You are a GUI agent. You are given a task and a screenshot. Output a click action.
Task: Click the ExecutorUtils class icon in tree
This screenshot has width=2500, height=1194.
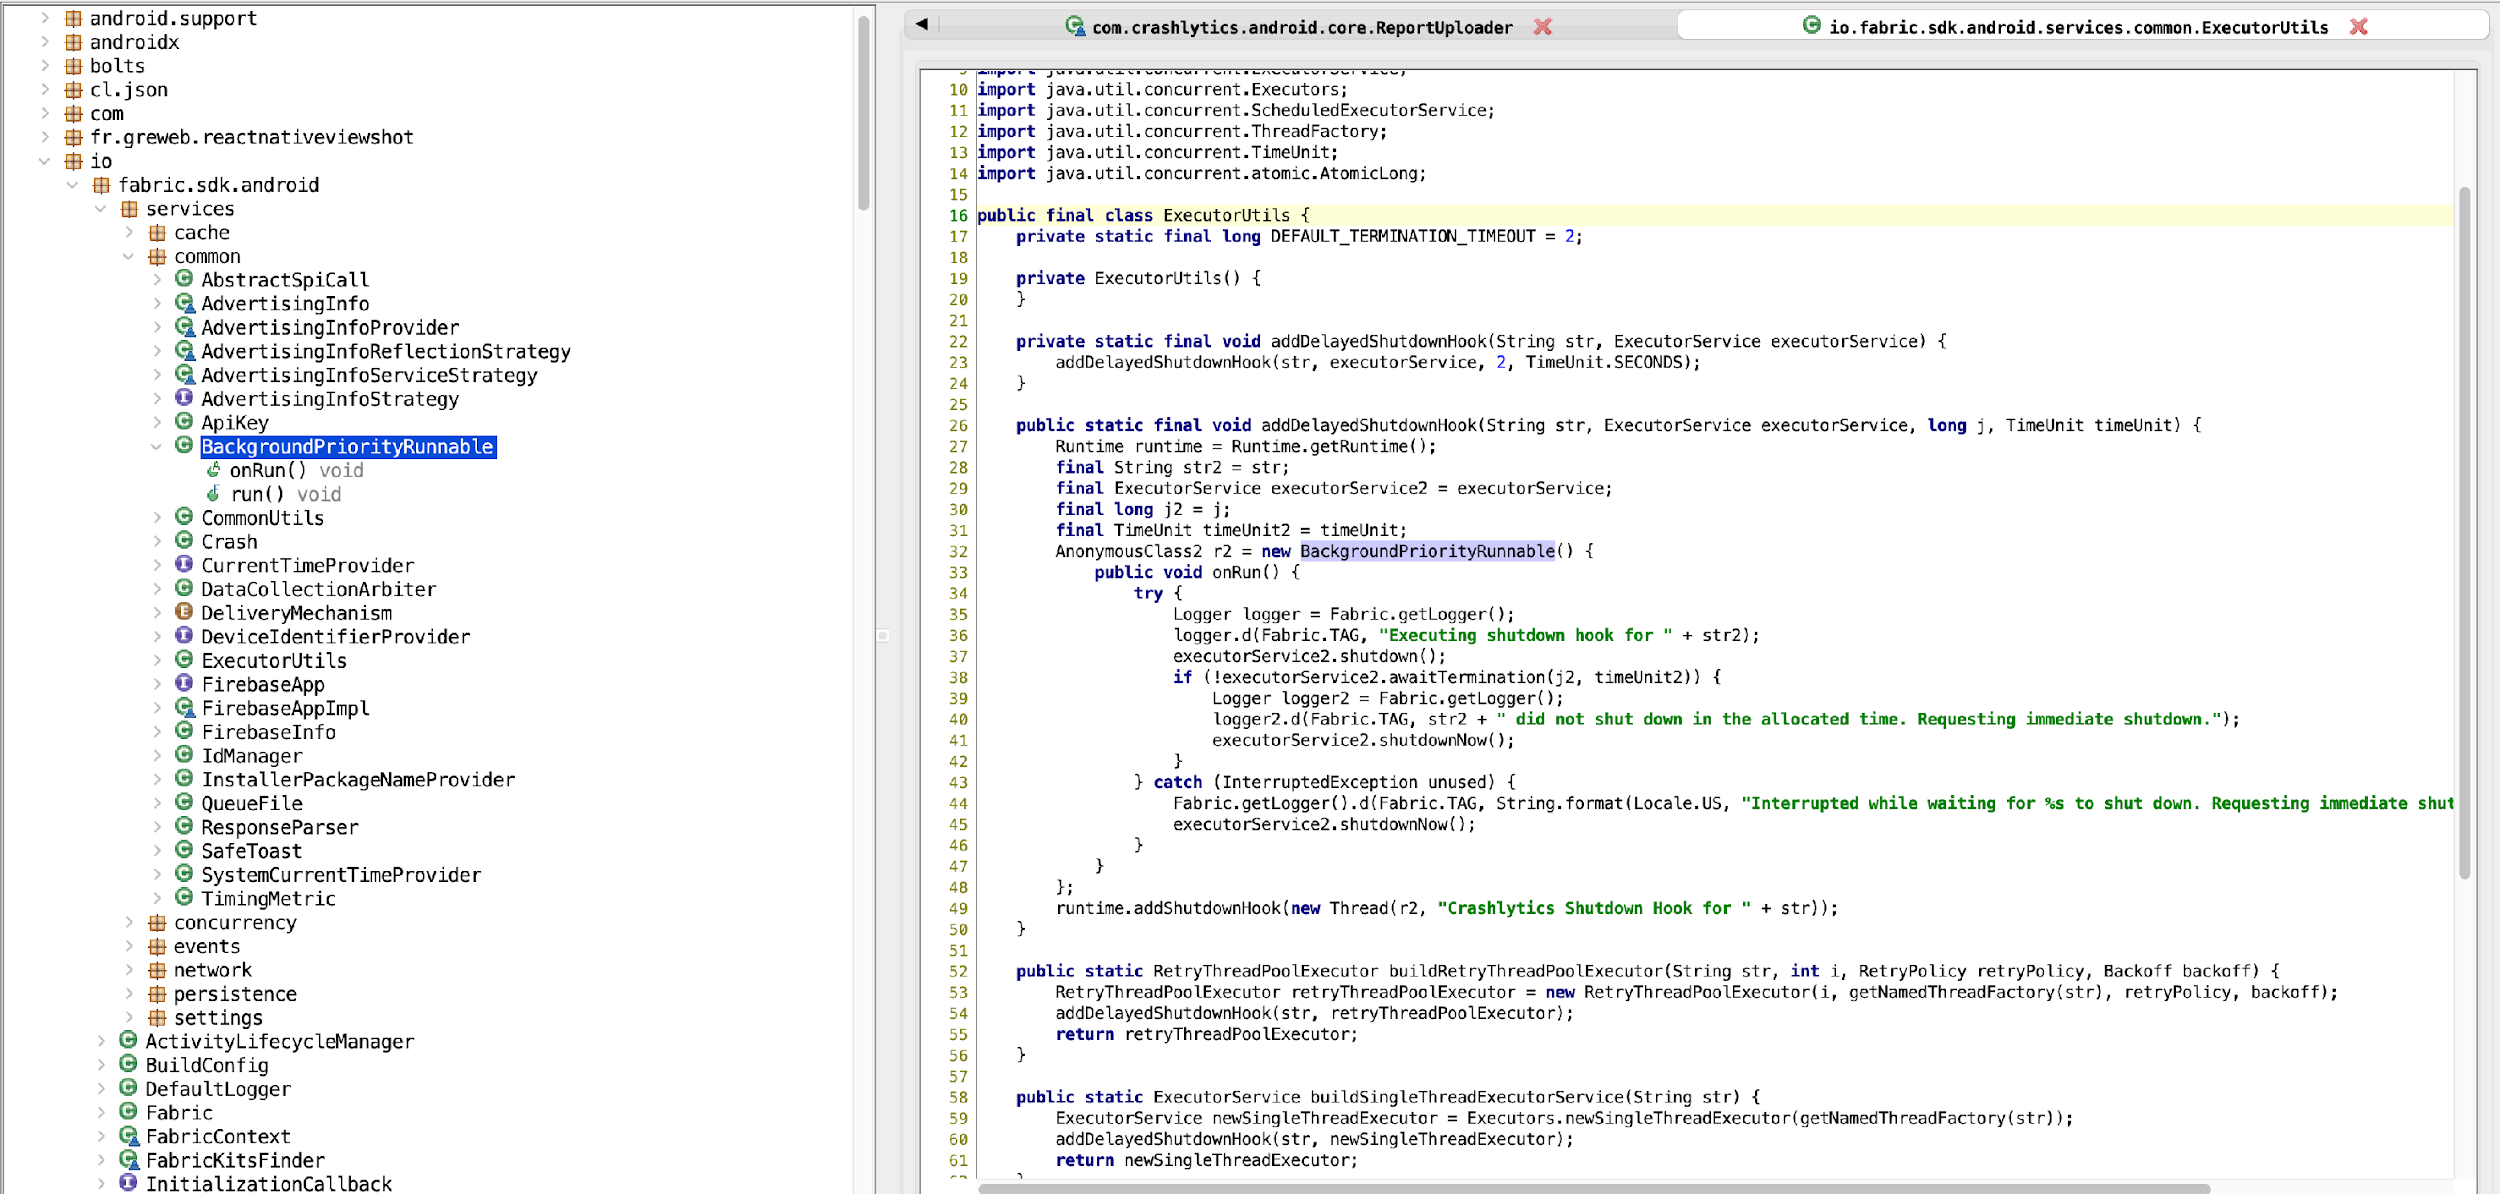(184, 660)
